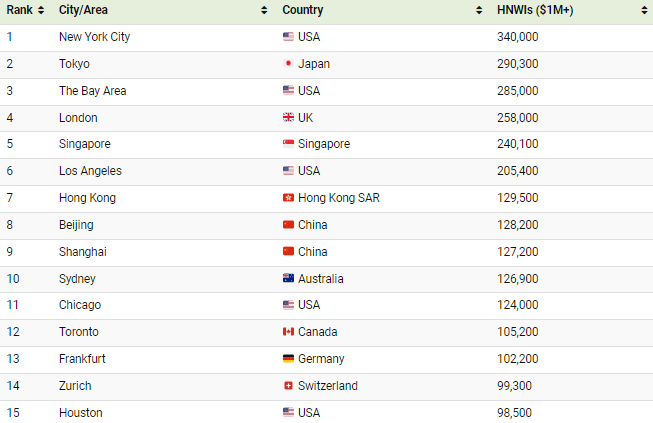The width and height of the screenshot is (653, 423).
Task: Click the Shanghai row city name
Action: point(82,252)
